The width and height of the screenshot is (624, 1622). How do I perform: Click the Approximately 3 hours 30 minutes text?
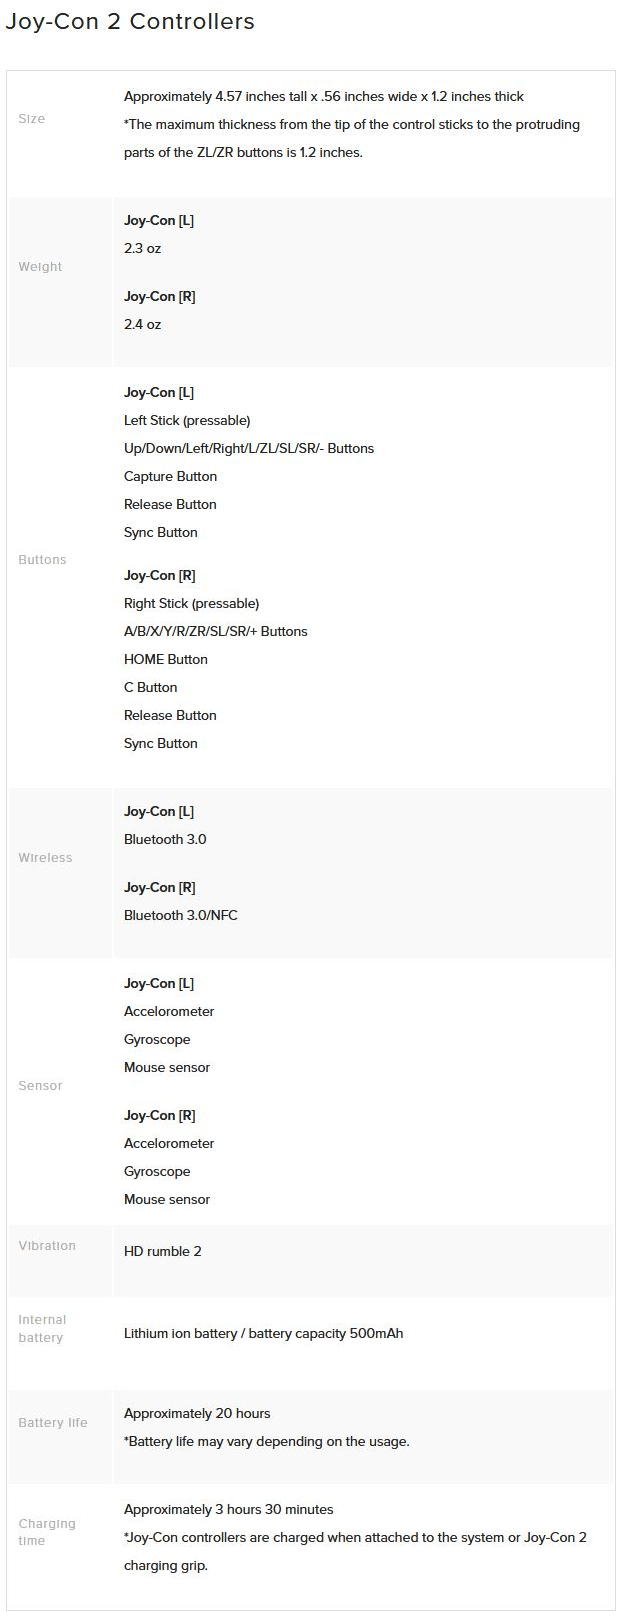(228, 1510)
